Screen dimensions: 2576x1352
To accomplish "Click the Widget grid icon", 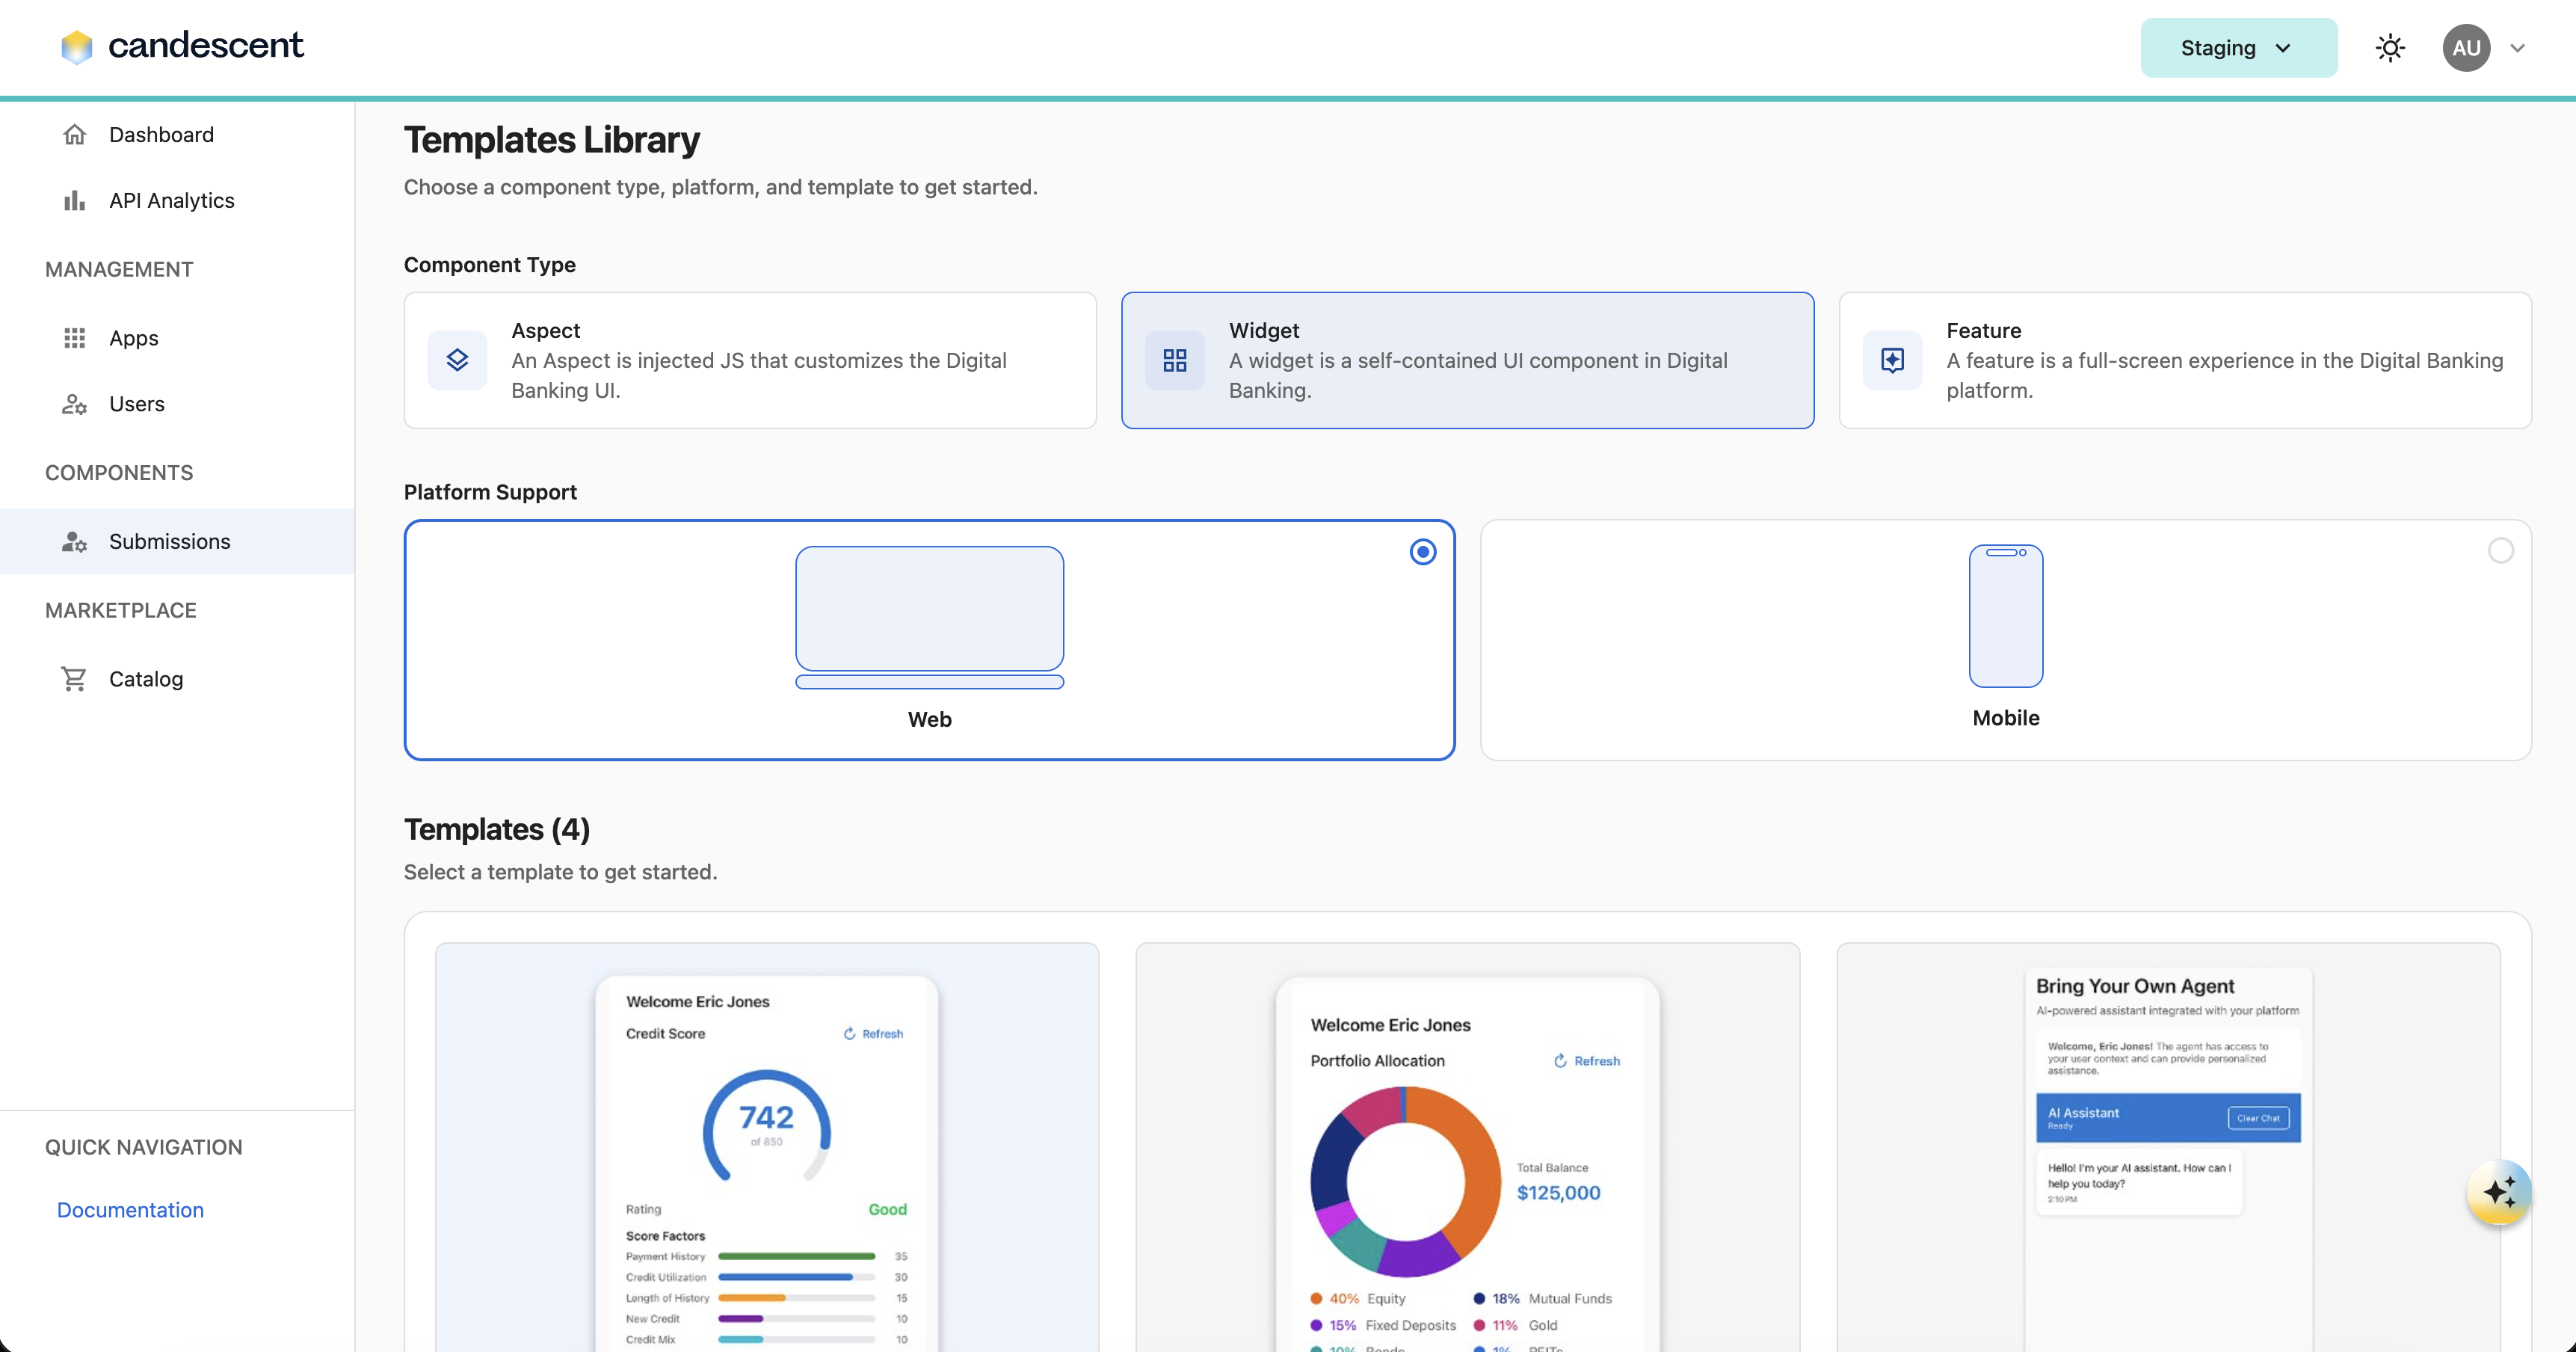I will point(1175,360).
